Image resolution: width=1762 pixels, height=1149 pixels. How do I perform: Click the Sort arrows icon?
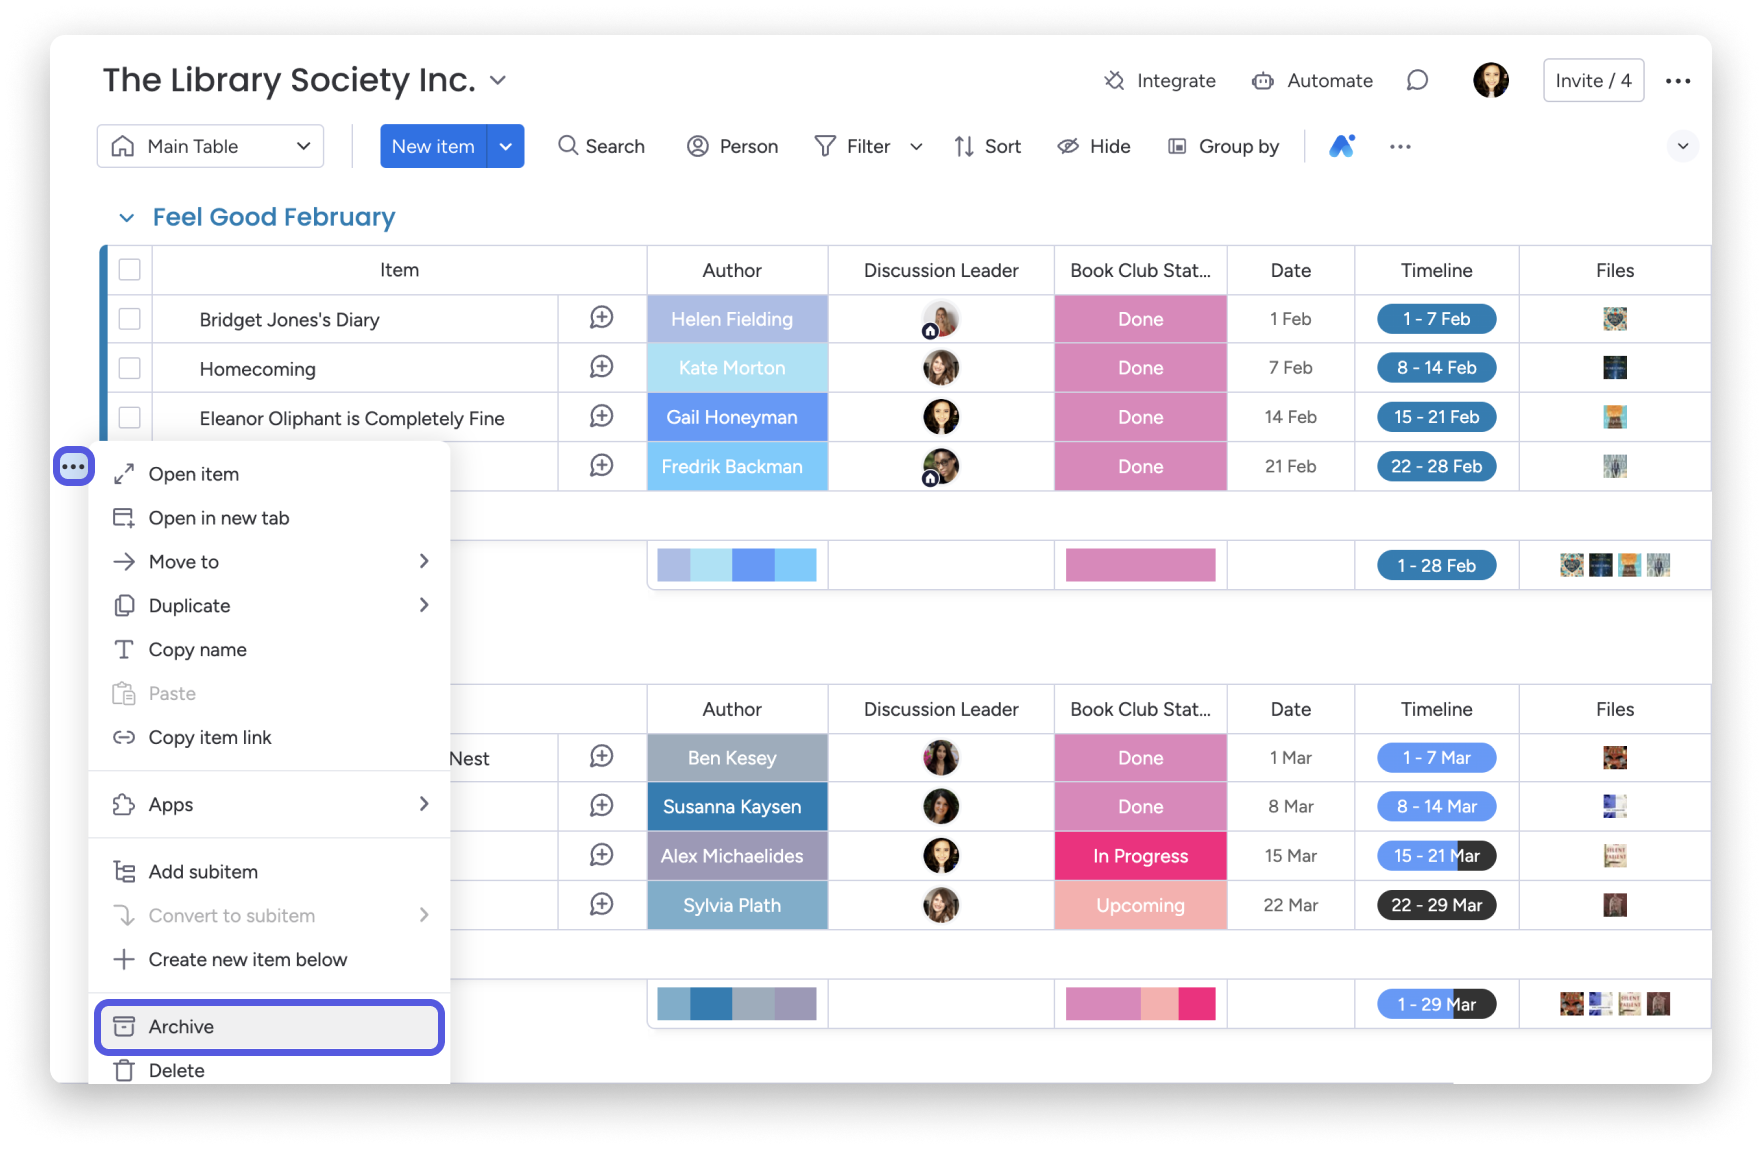pos(964,147)
